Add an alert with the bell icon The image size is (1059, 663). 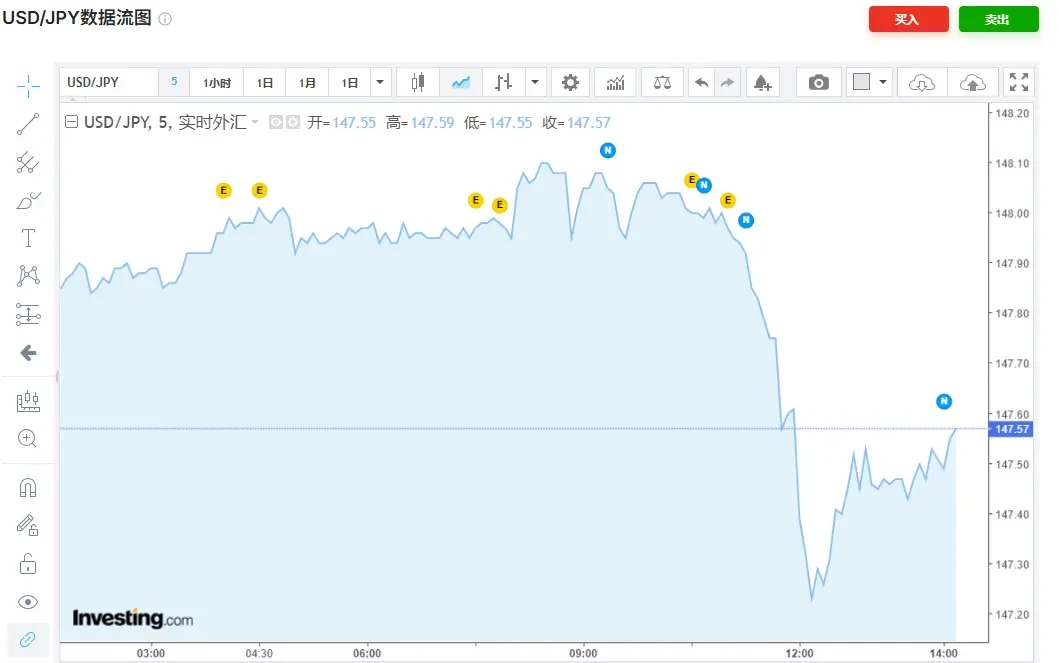pos(762,82)
